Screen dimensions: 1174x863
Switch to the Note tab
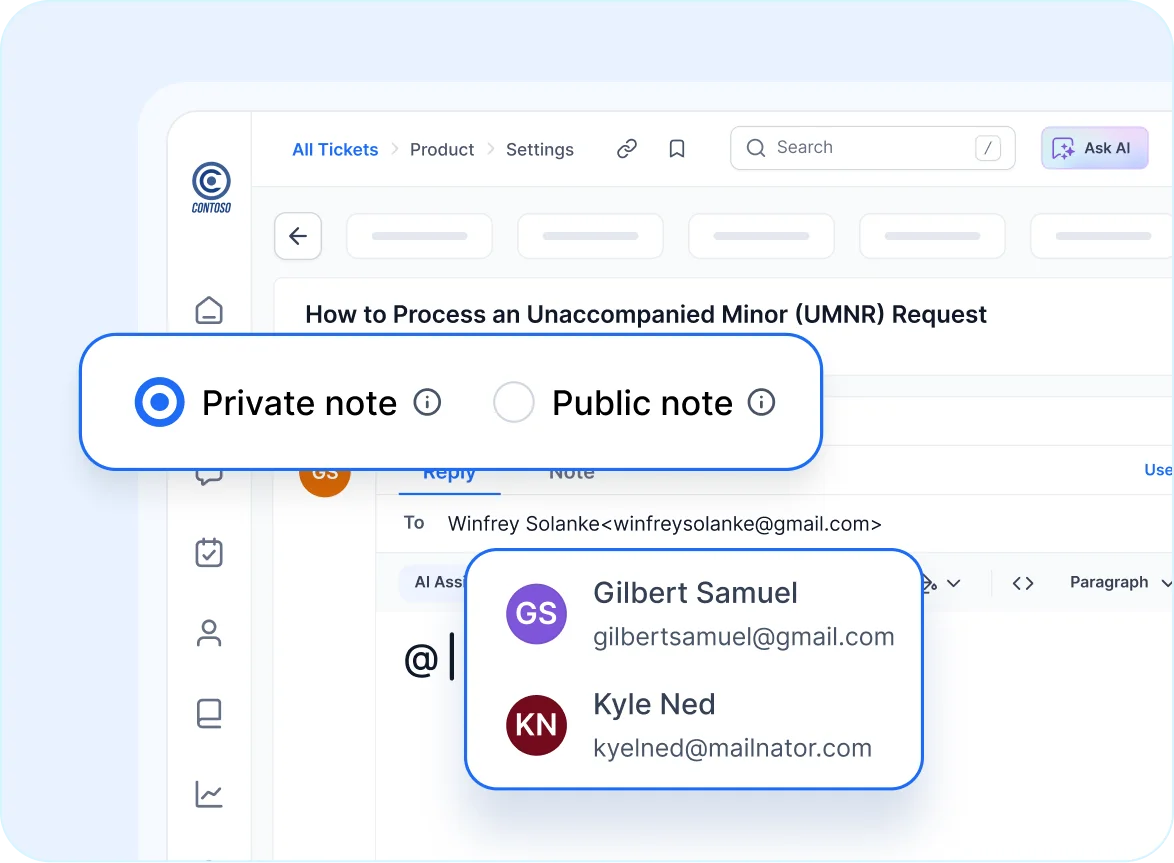point(571,472)
